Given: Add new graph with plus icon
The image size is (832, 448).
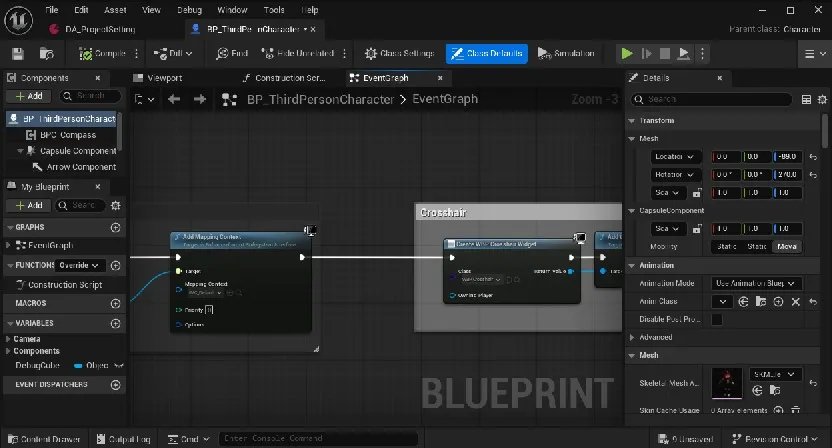Looking at the screenshot, I should [x=116, y=227].
